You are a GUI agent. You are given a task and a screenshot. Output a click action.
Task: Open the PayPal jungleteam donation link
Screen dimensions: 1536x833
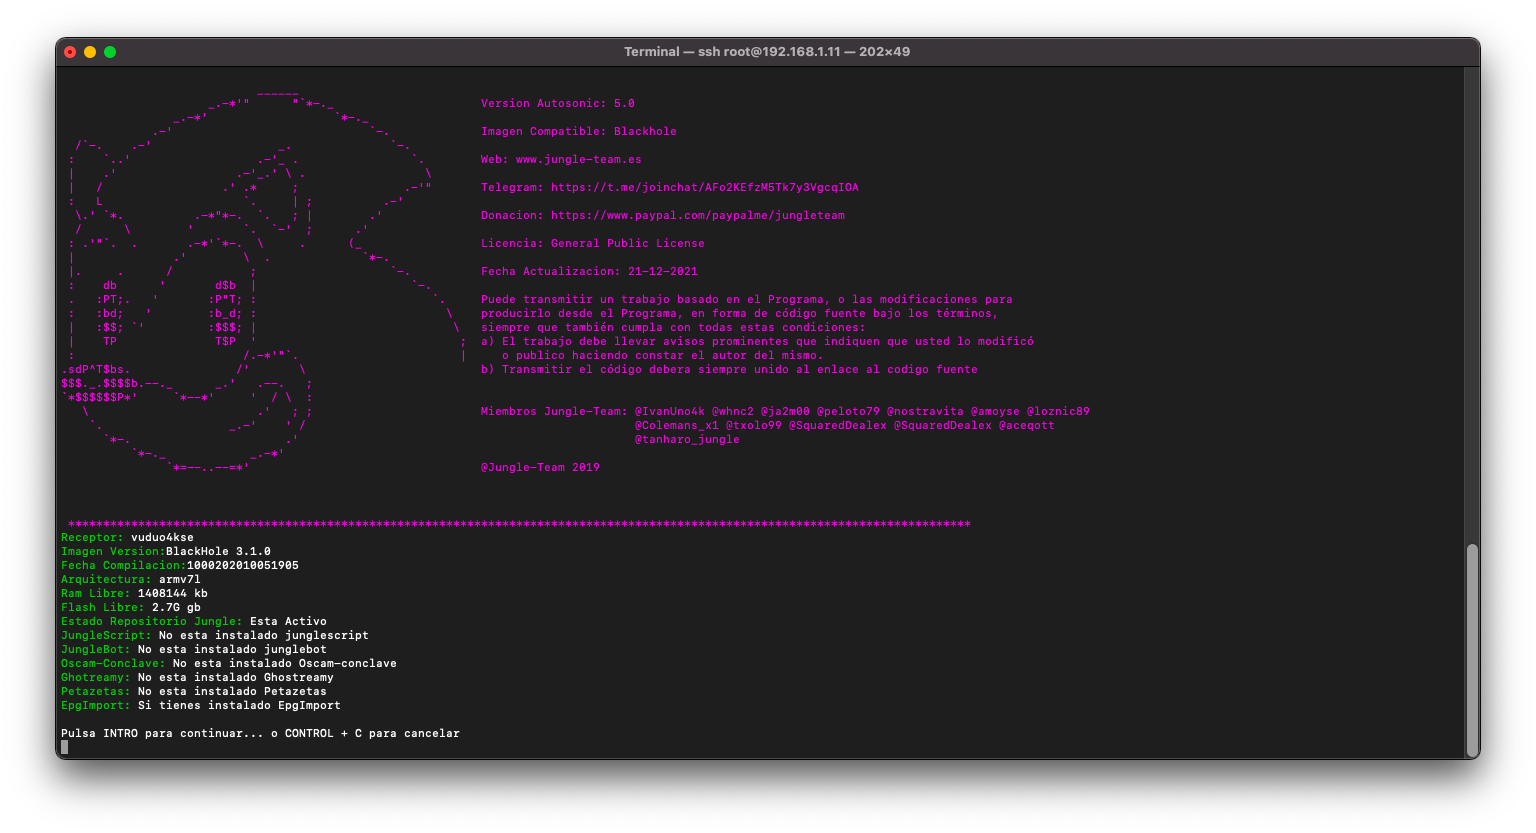[697, 216]
